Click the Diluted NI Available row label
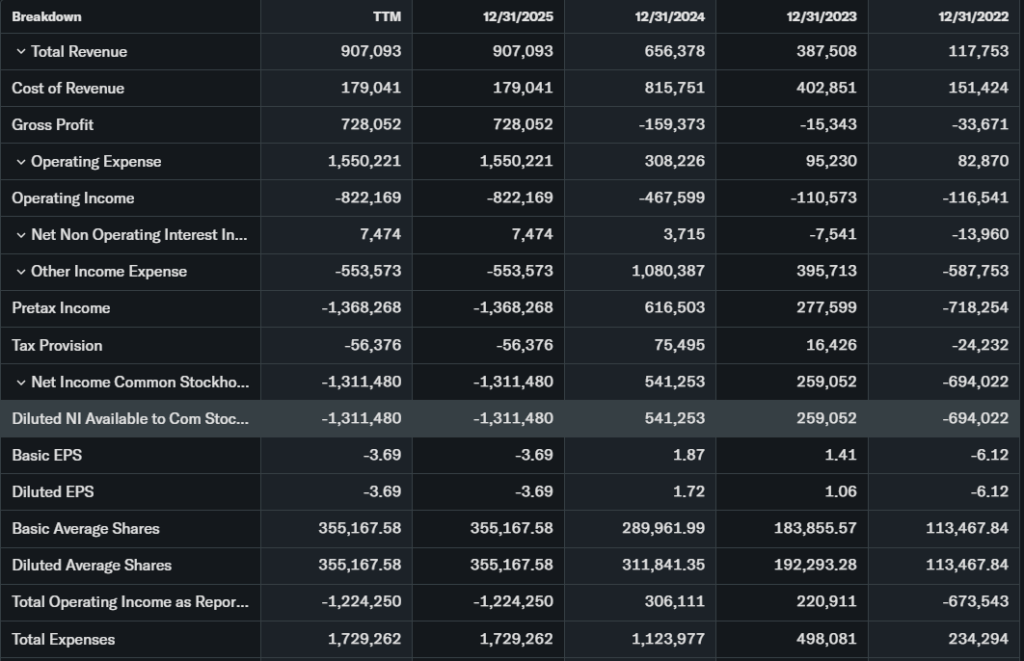 [x=130, y=419]
